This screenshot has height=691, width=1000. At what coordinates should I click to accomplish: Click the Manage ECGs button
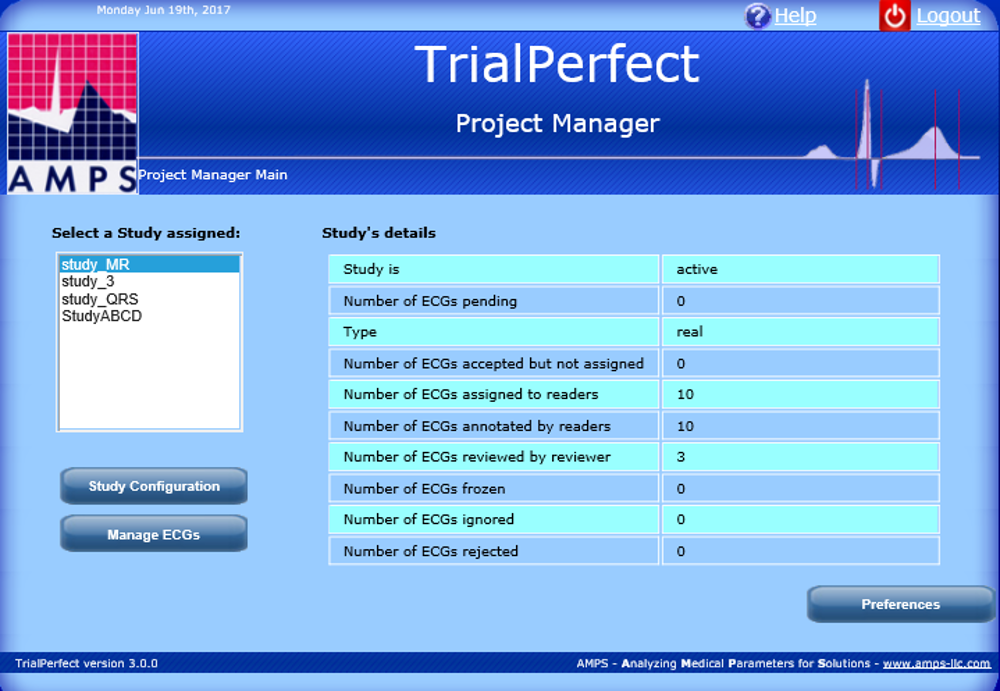154,534
